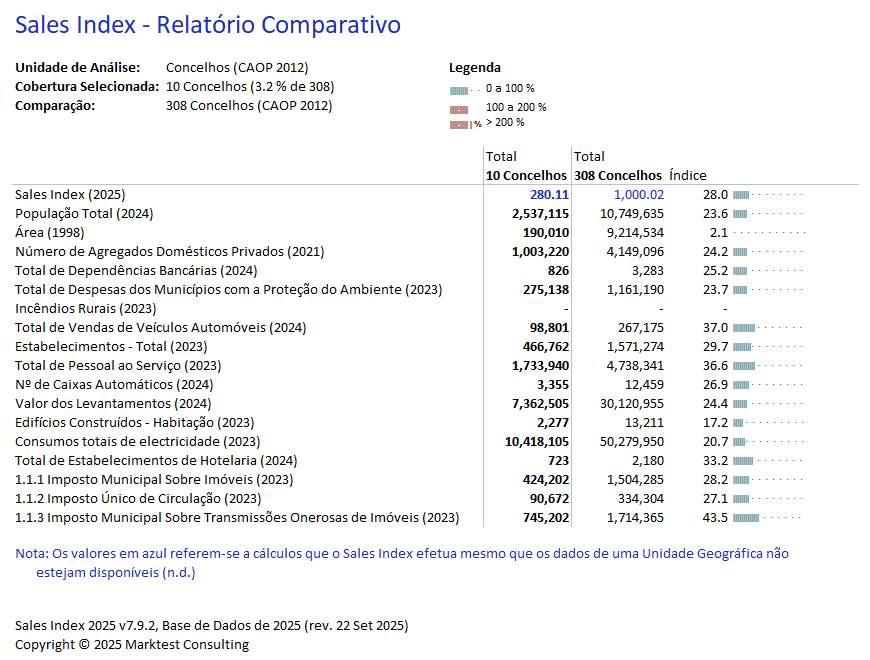This screenshot has height=660, width=870.
Task: Click the 'Incêndios Rurais (2023)' row label
Action: point(86,309)
